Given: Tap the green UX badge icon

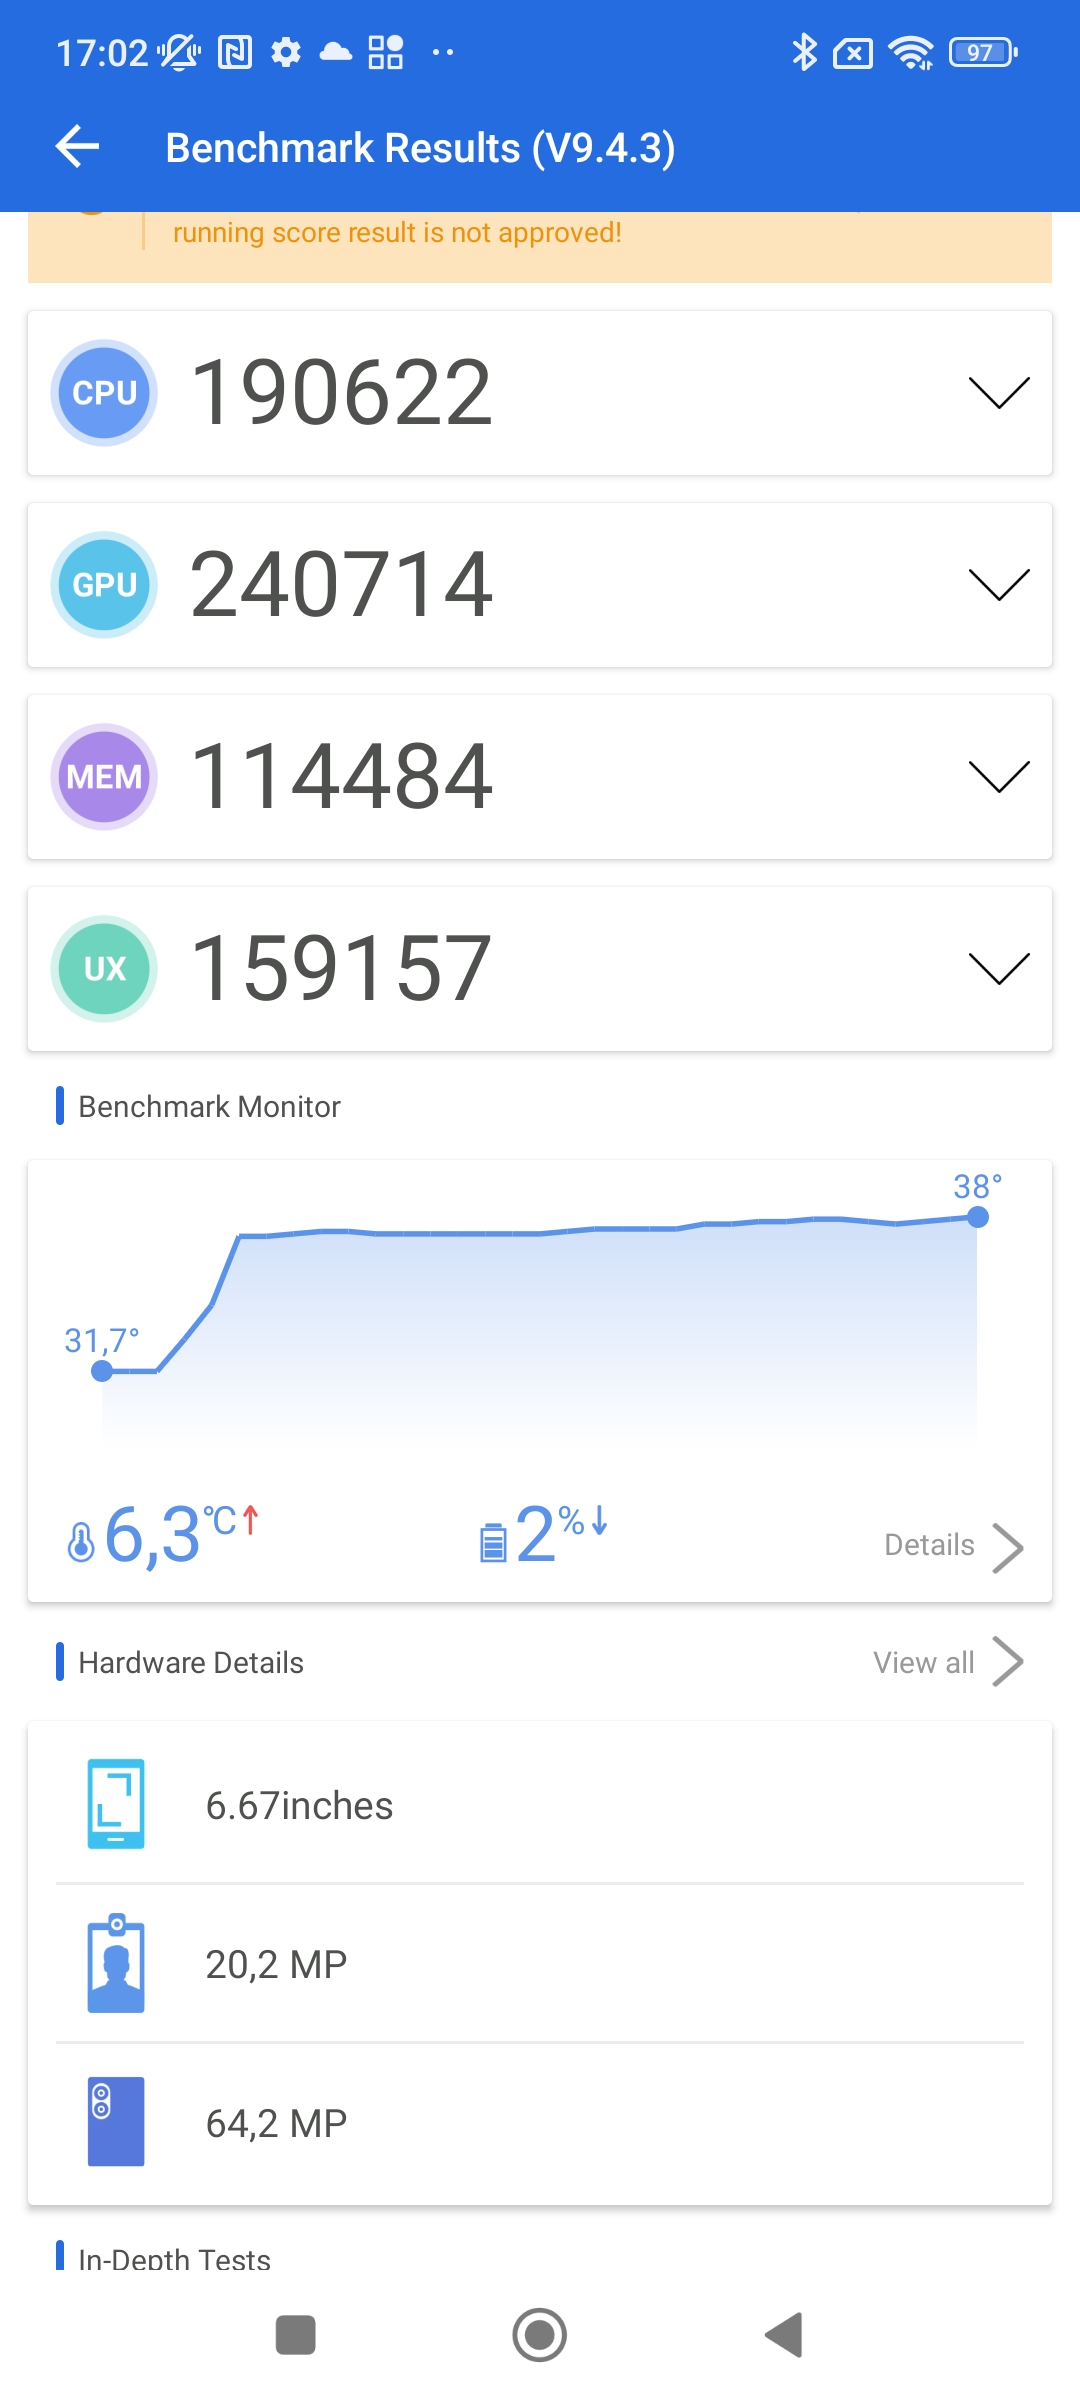Looking at the screenshot, I should pos(104,969).
